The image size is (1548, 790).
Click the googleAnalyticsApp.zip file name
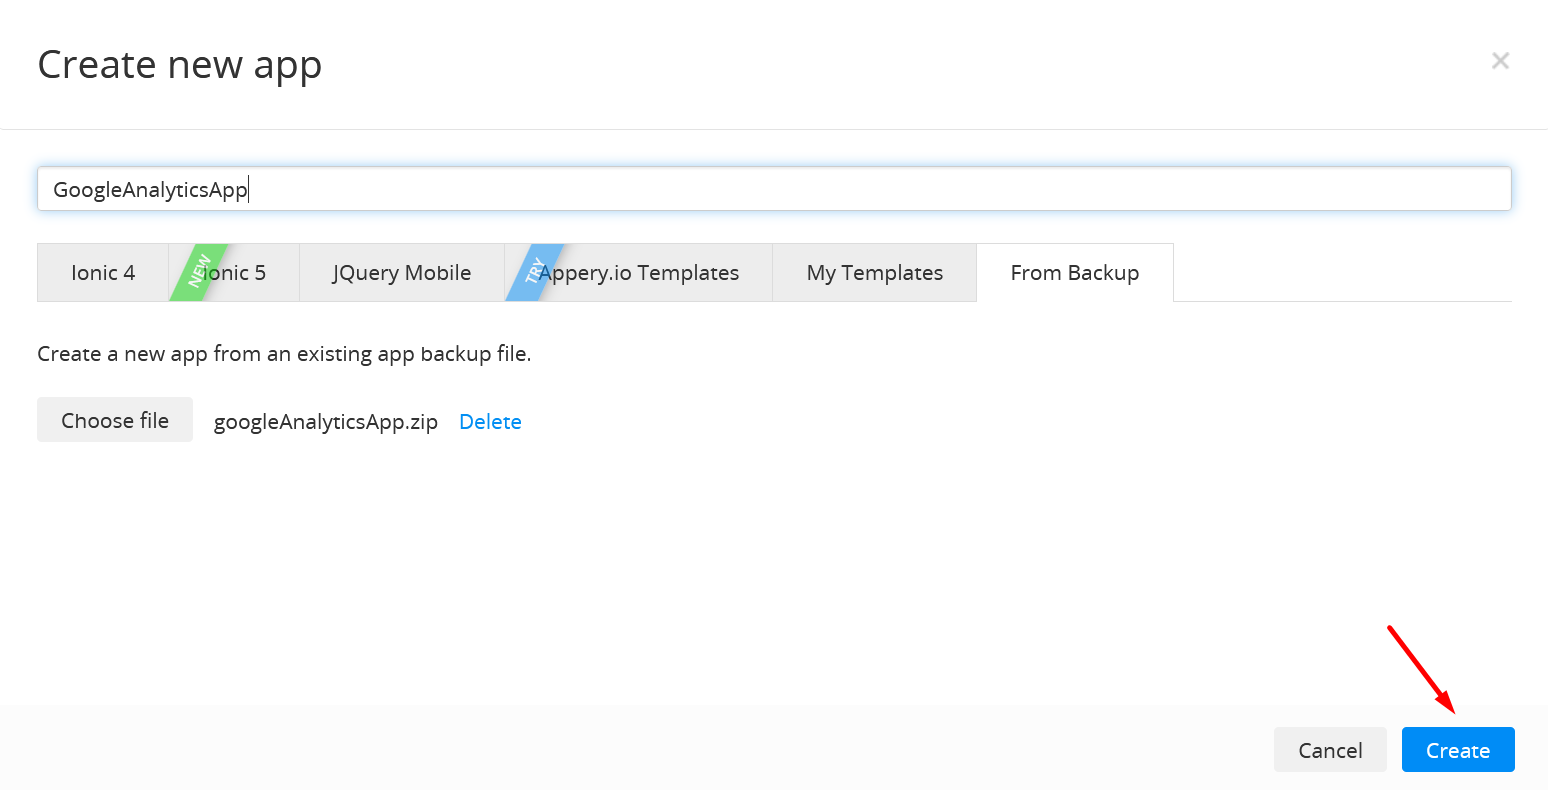326,422
